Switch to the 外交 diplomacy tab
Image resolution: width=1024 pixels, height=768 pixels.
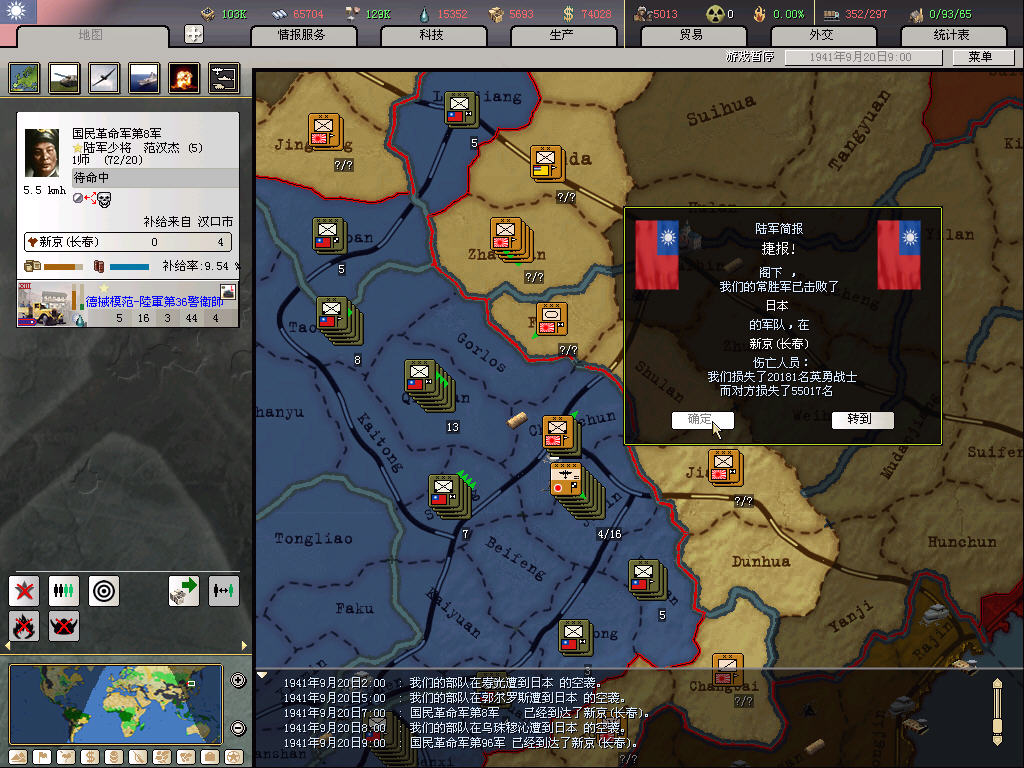pos(820,35)
